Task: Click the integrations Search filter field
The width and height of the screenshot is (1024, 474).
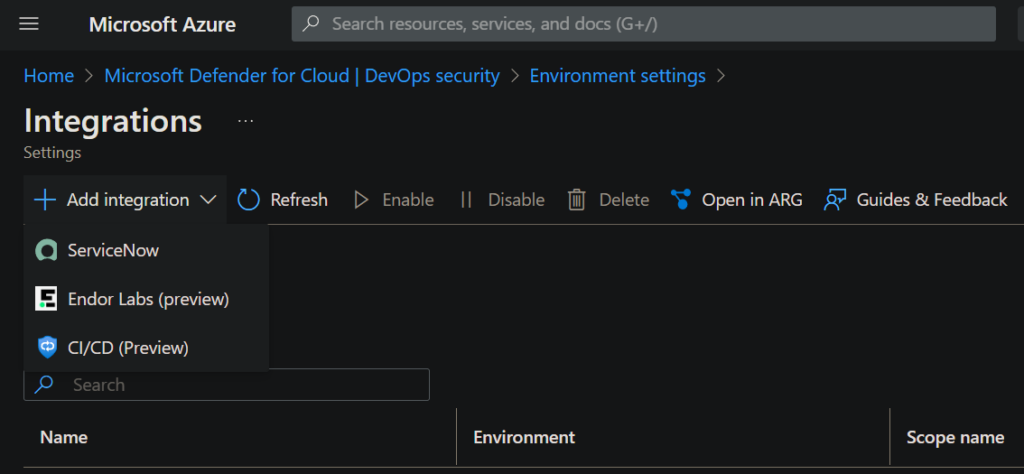Action: pos(227,385)
